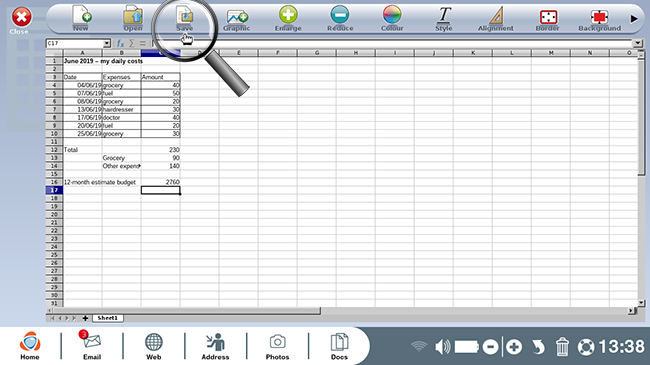The image size is (650, 365).
Task: Select the Alignment tool
Action: point(496,16)
